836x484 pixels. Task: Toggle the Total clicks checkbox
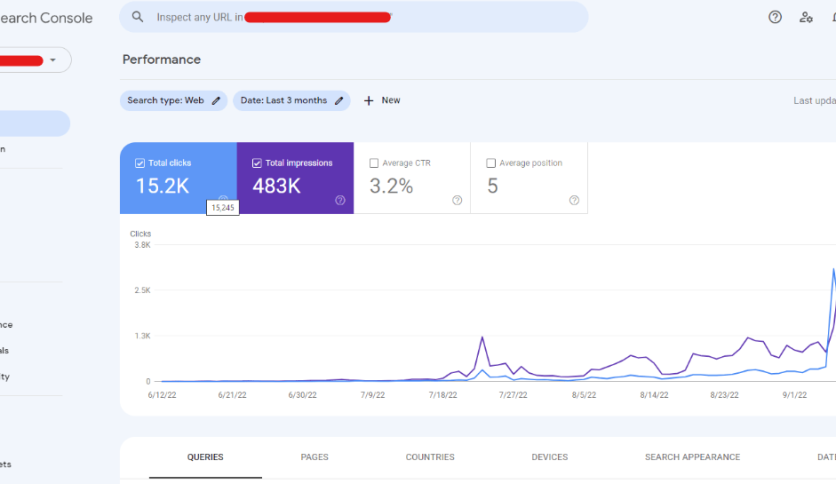point(140,163)
